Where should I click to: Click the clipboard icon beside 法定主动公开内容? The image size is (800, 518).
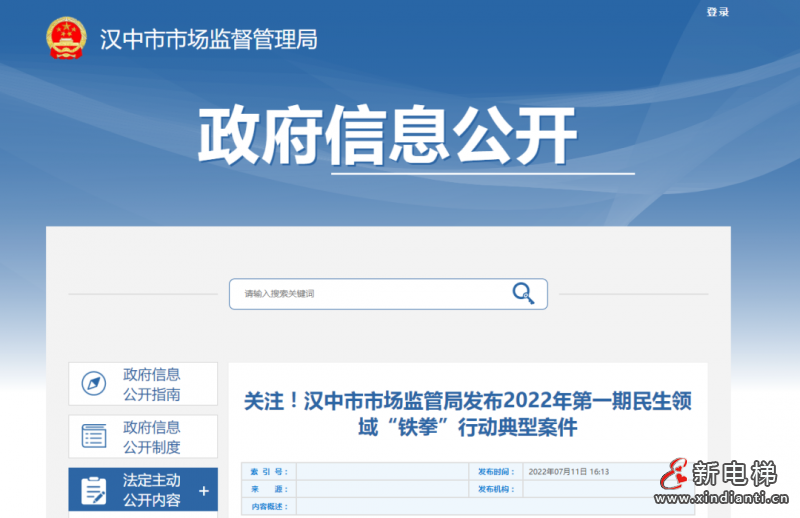coord(94,490)
